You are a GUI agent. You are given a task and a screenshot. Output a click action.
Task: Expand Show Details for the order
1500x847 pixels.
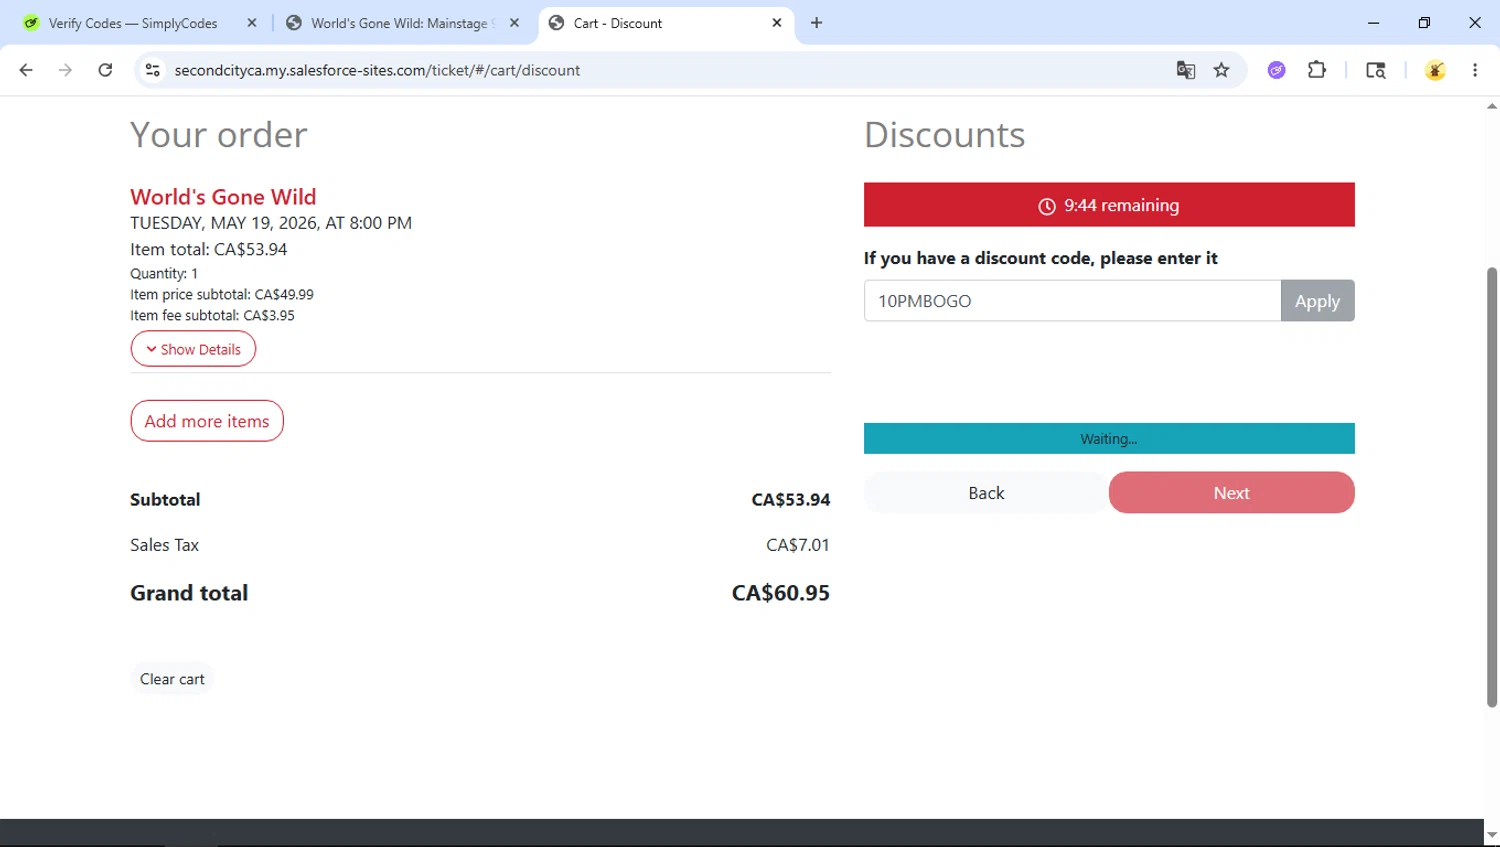pos(193,349)
